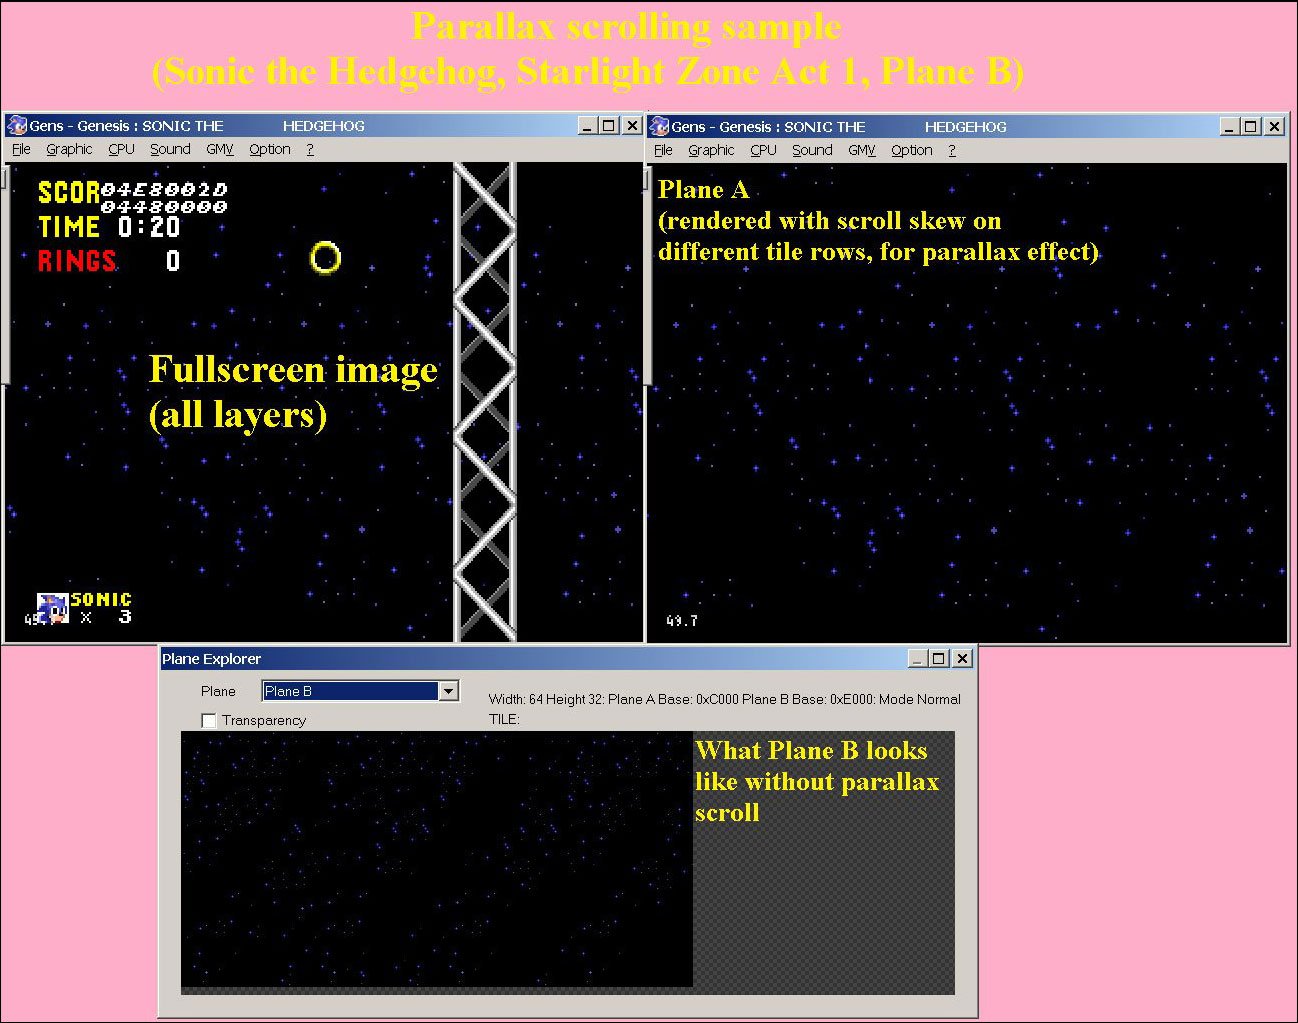Click the yellow ring in the left game view
Viewport: 1298px width, 1023px height.
click(x=326, y=258)
